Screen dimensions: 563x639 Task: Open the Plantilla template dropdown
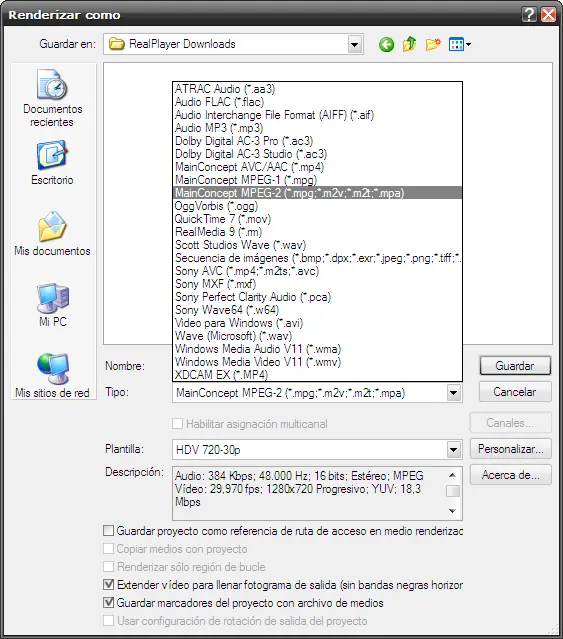(x=453, y=450)
